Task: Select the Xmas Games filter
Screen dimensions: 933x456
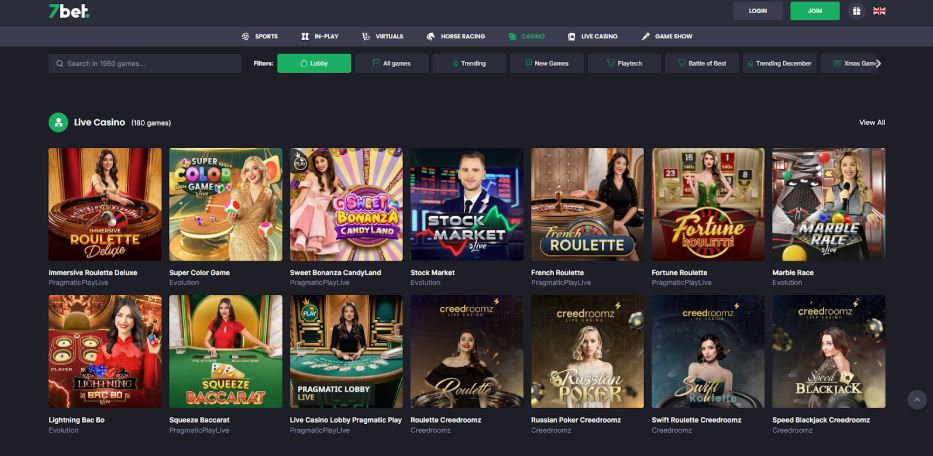Action: [x=851, y=63]
